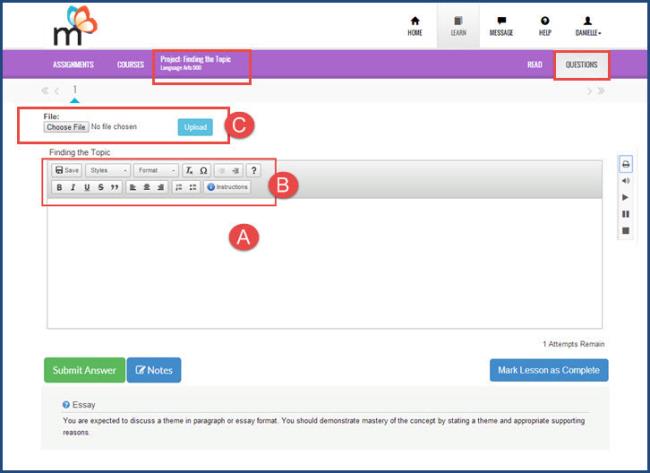Click the print icon on right sidebar
650x473 pixels.
[626, 165]
